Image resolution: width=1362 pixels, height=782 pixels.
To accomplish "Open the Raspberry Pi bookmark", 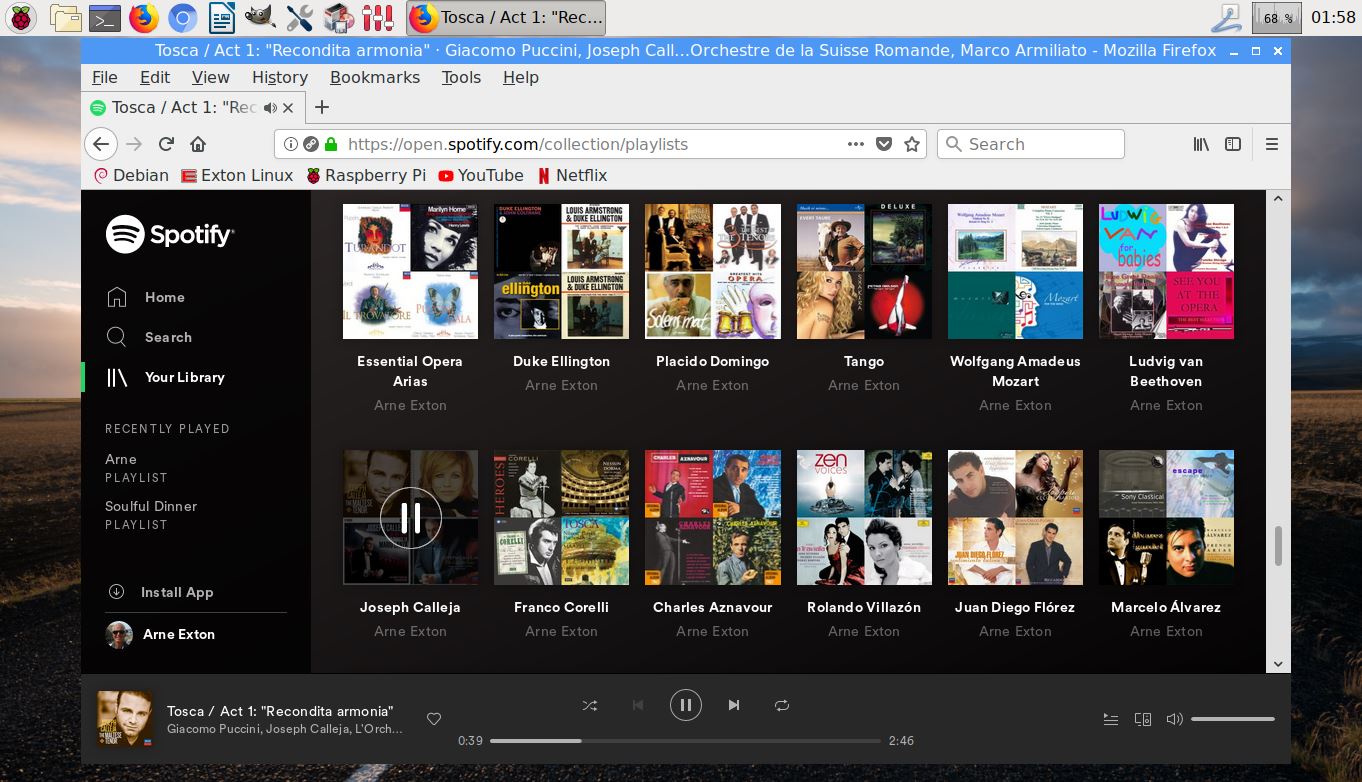I will pyautogui.click(x=366, y=175).
